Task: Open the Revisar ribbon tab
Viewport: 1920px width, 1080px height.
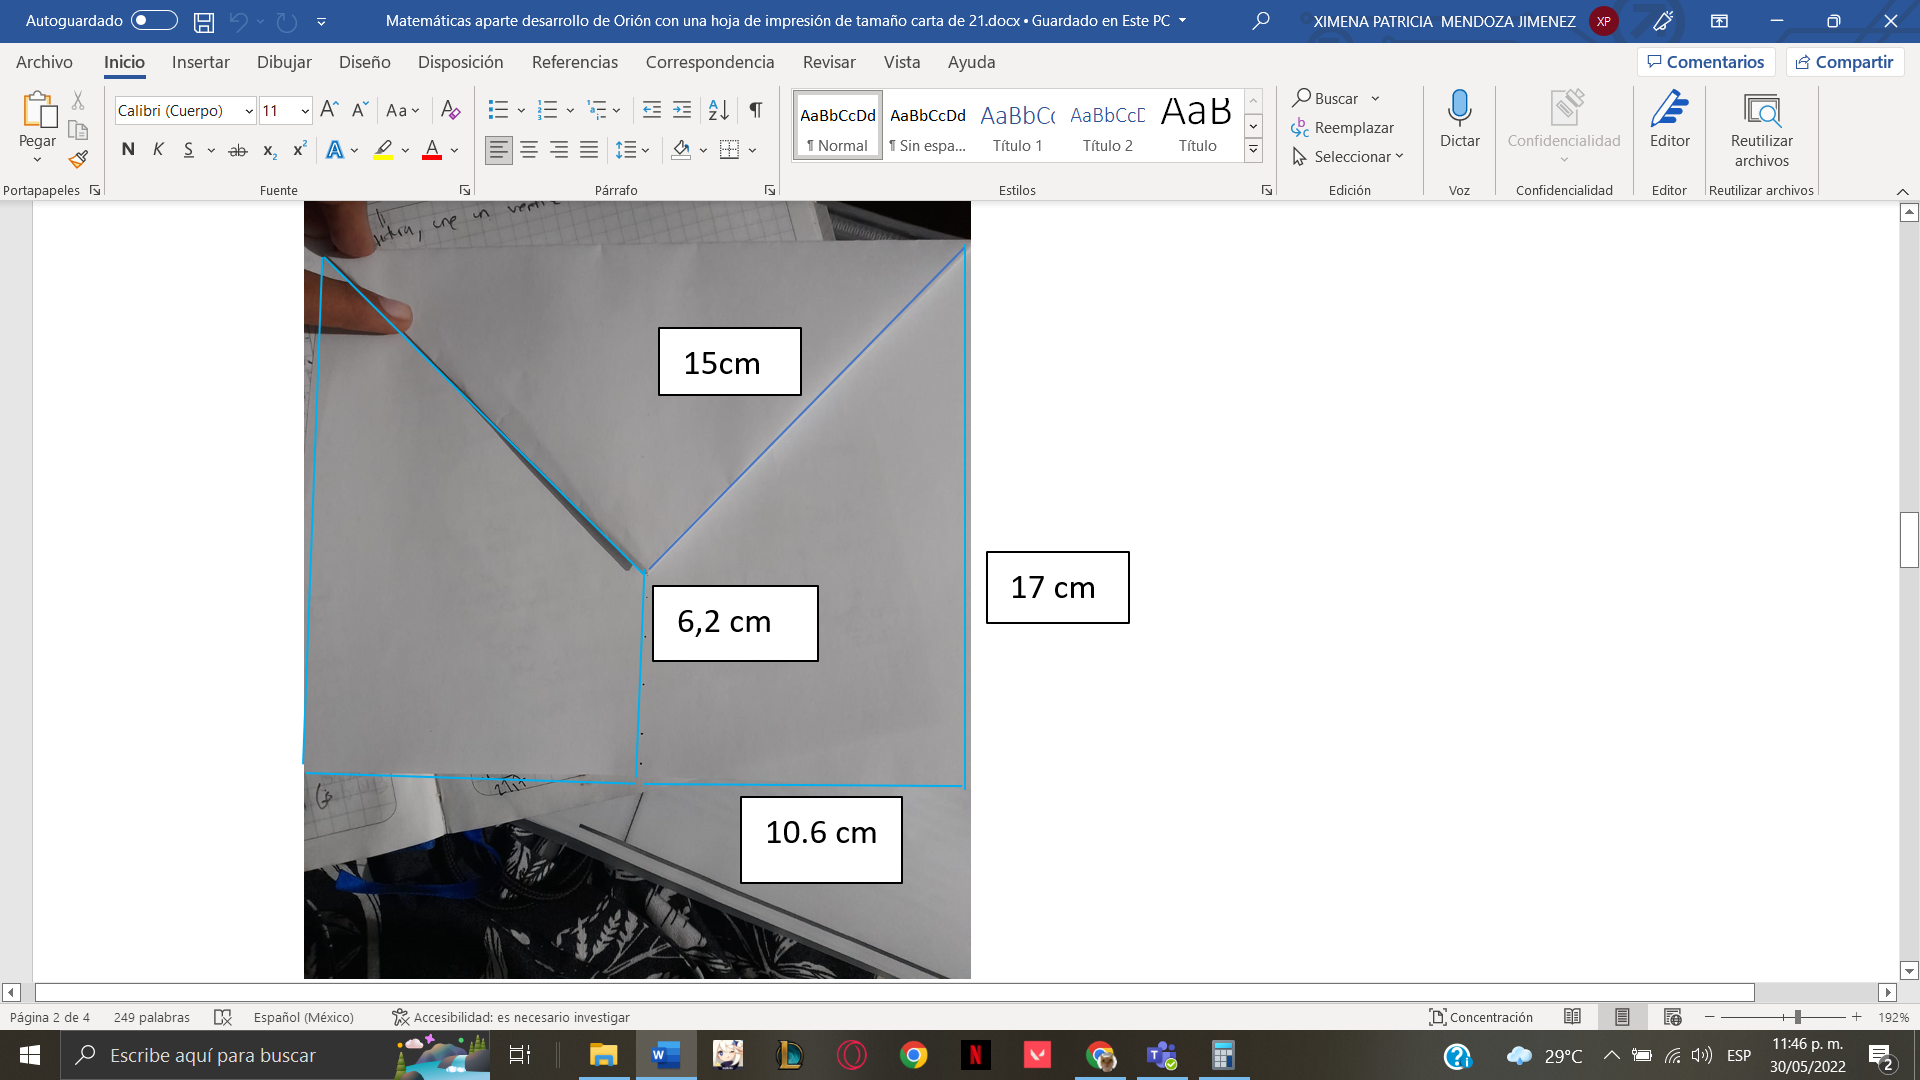Action: click(x=830, y=62)
